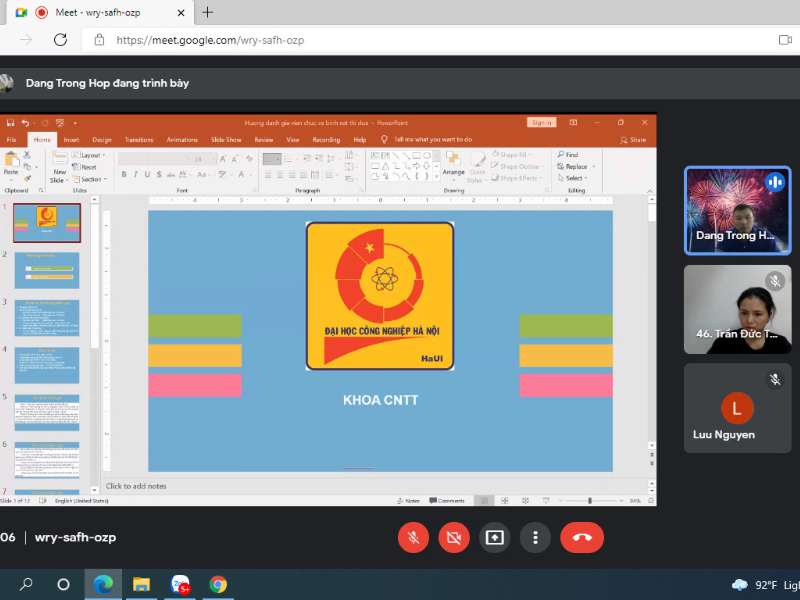Screen dimensions: 800x600
Task: Open the Insert ribbon tab
Action: click(x=71, y=140)
